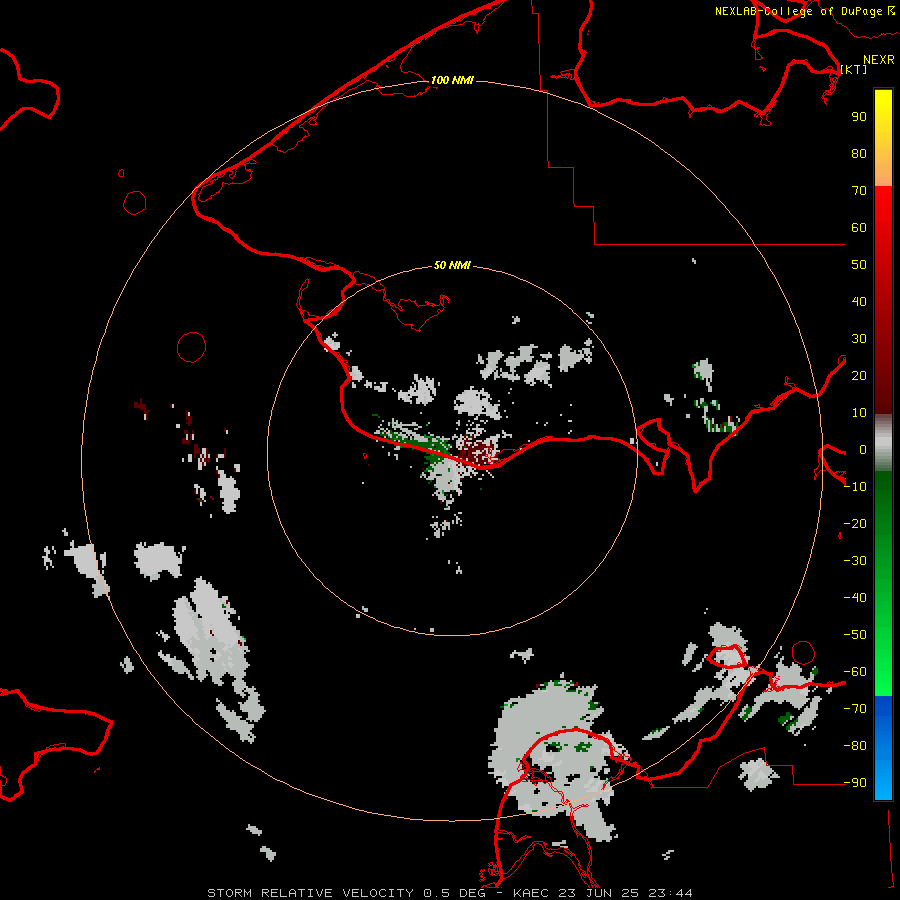Click the "KAEC" station ID in footer
The image size is (900, 900).
click(x=532, y=893)
